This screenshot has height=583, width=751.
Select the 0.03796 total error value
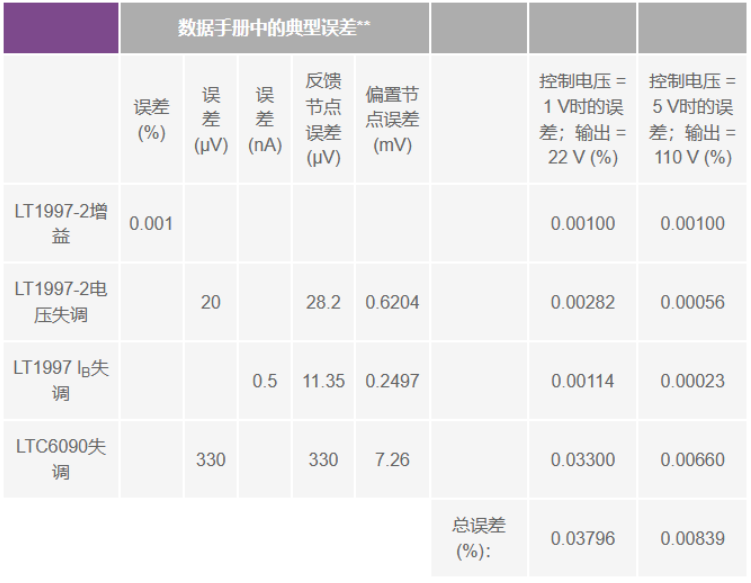(x=582, y=538)
